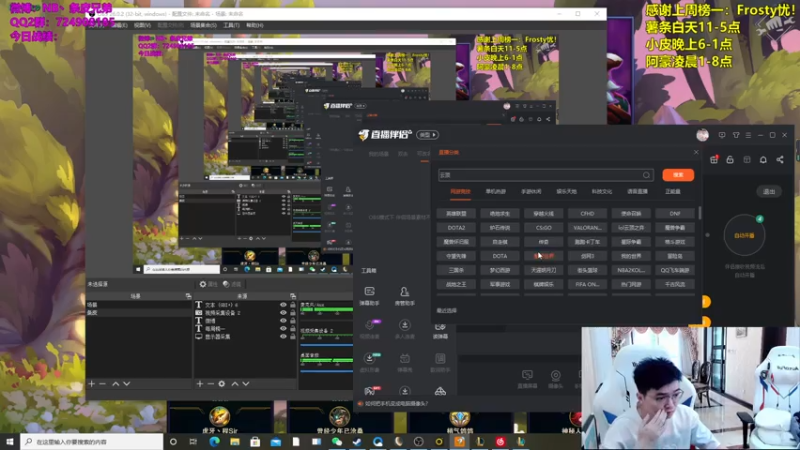Click the lock icon in 直播伴侣 top bar
The image size is (800, 450).
730,160
